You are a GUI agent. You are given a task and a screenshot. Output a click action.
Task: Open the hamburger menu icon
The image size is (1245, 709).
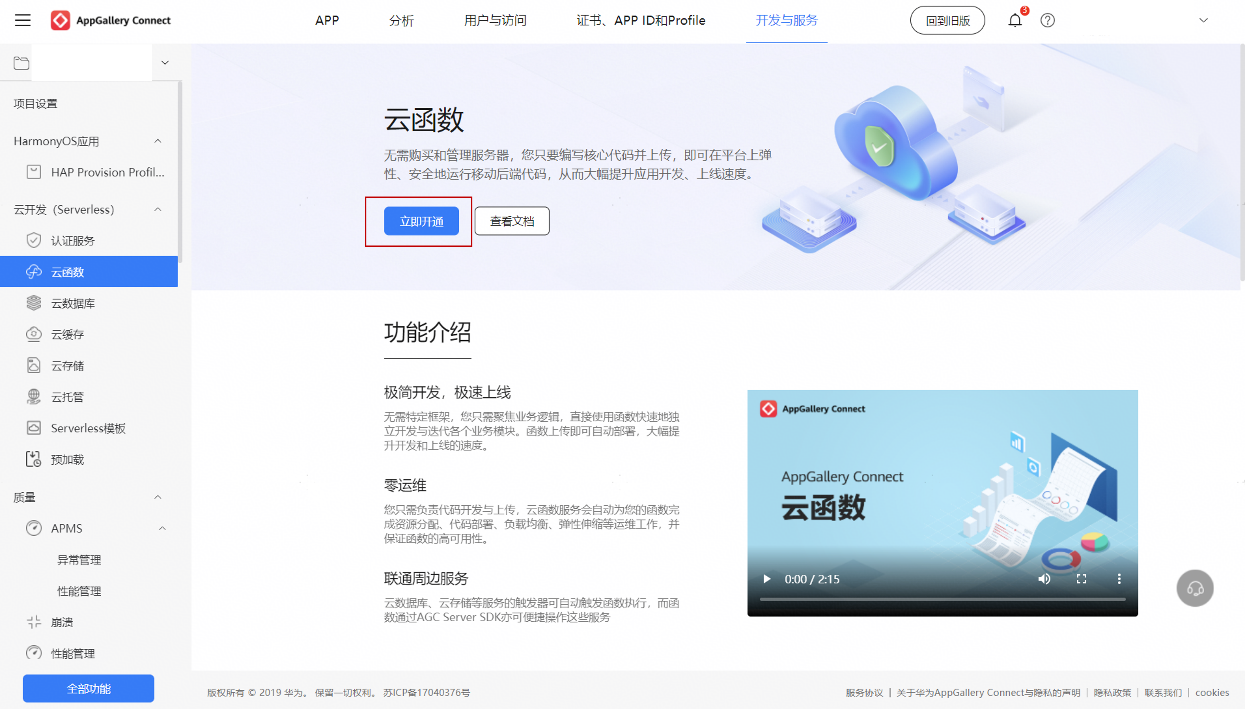point(23,20)
